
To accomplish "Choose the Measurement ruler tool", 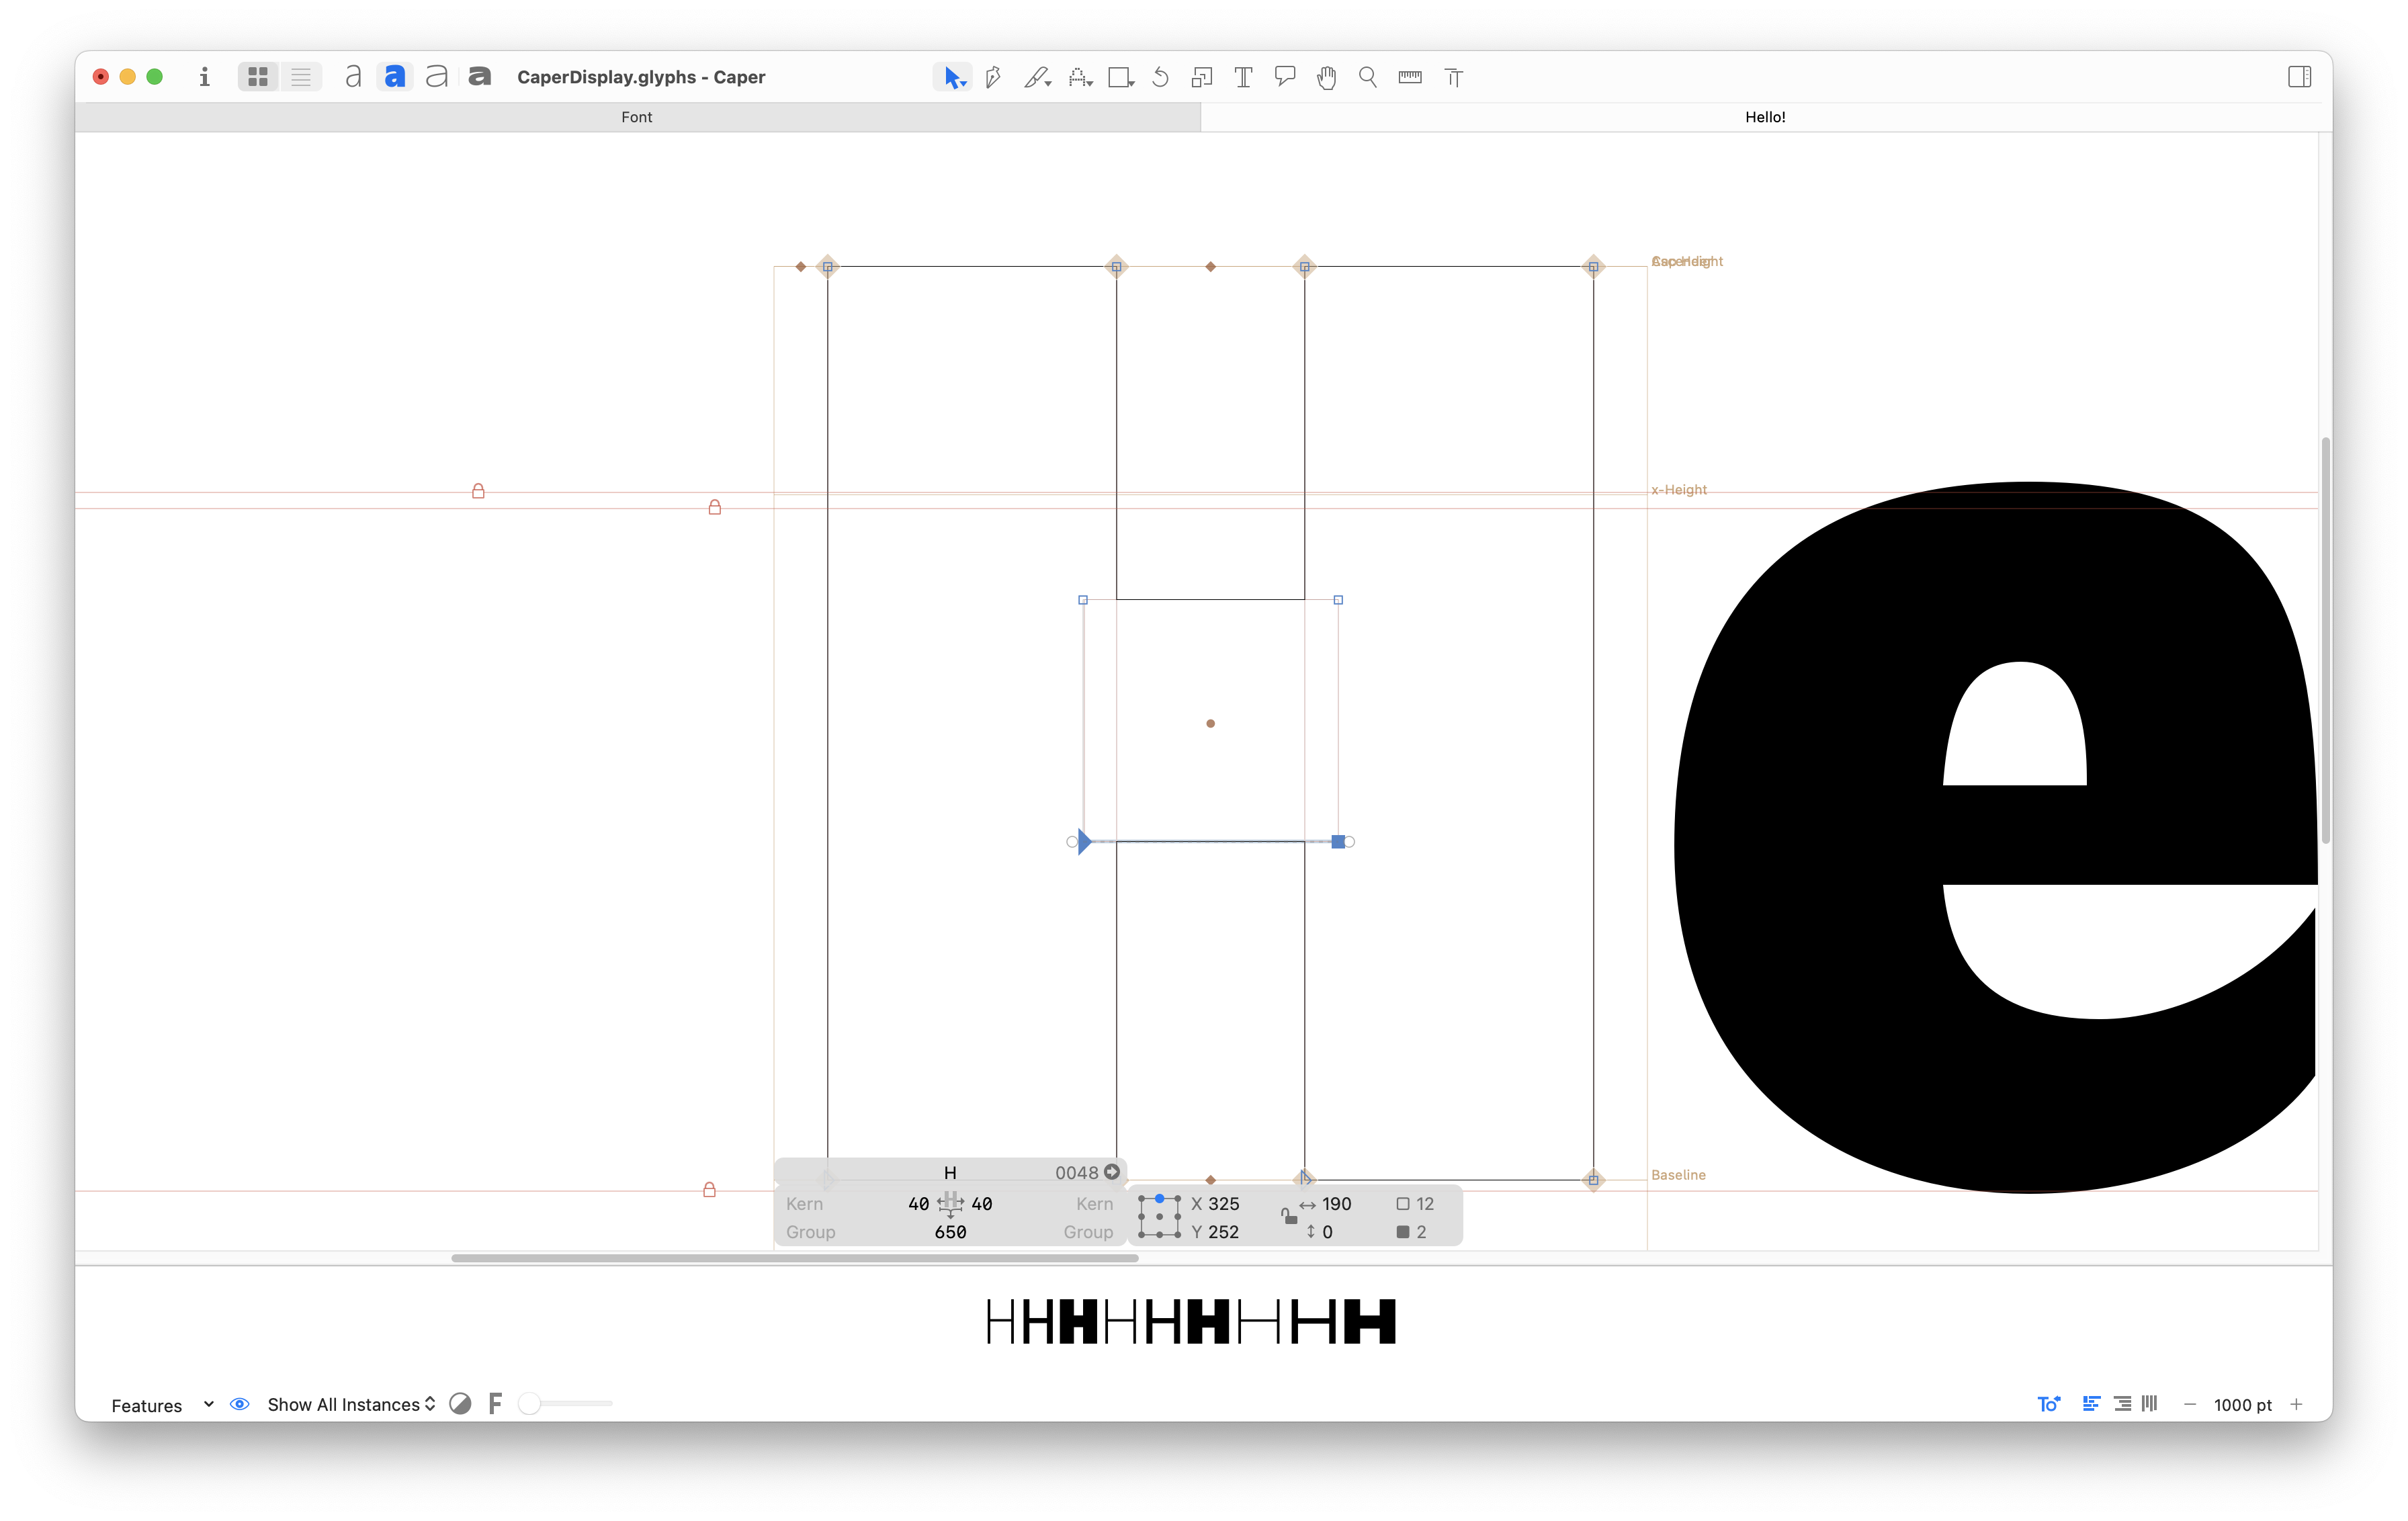I will click(1410, 77).
